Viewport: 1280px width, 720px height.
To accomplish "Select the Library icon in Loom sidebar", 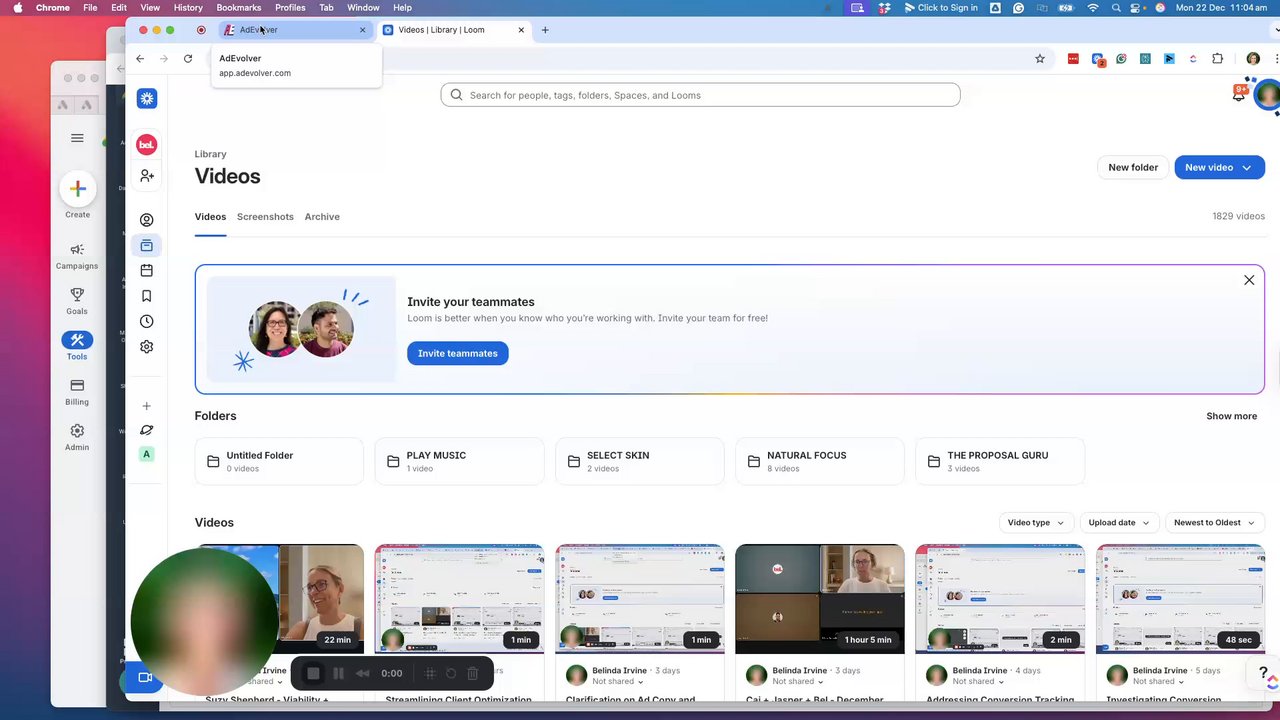I will coord(147,246).
